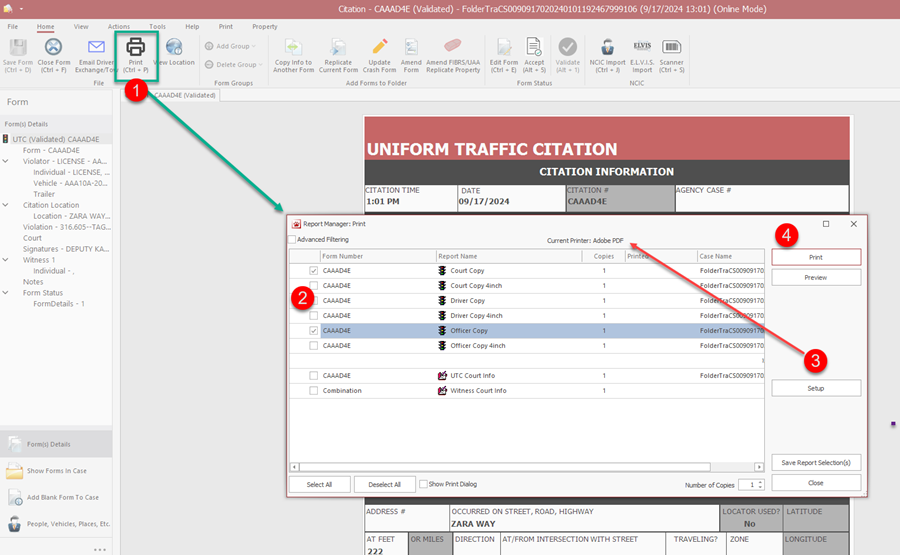Switch to the Actions ribbon tab
900x555 pixels.
point(118,26)
